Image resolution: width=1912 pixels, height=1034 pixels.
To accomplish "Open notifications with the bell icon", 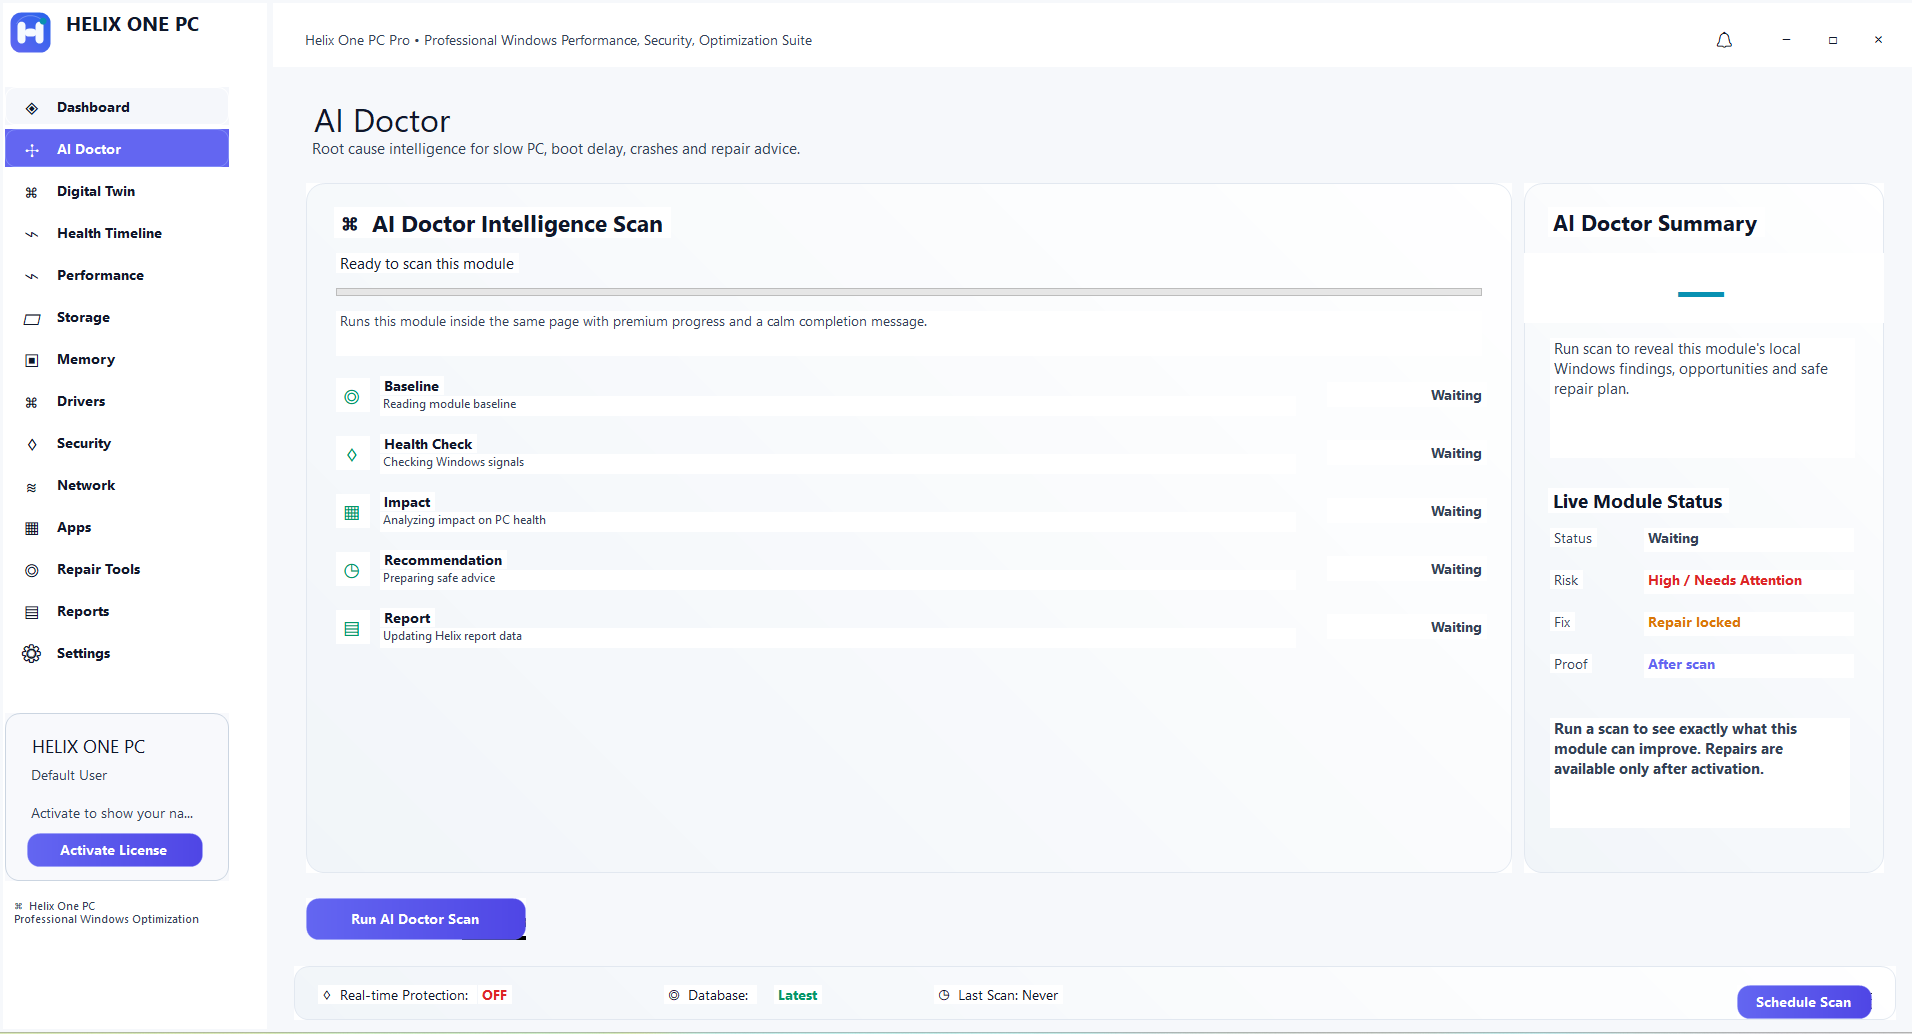I will pyautogui.click(x=1724, y=40).
